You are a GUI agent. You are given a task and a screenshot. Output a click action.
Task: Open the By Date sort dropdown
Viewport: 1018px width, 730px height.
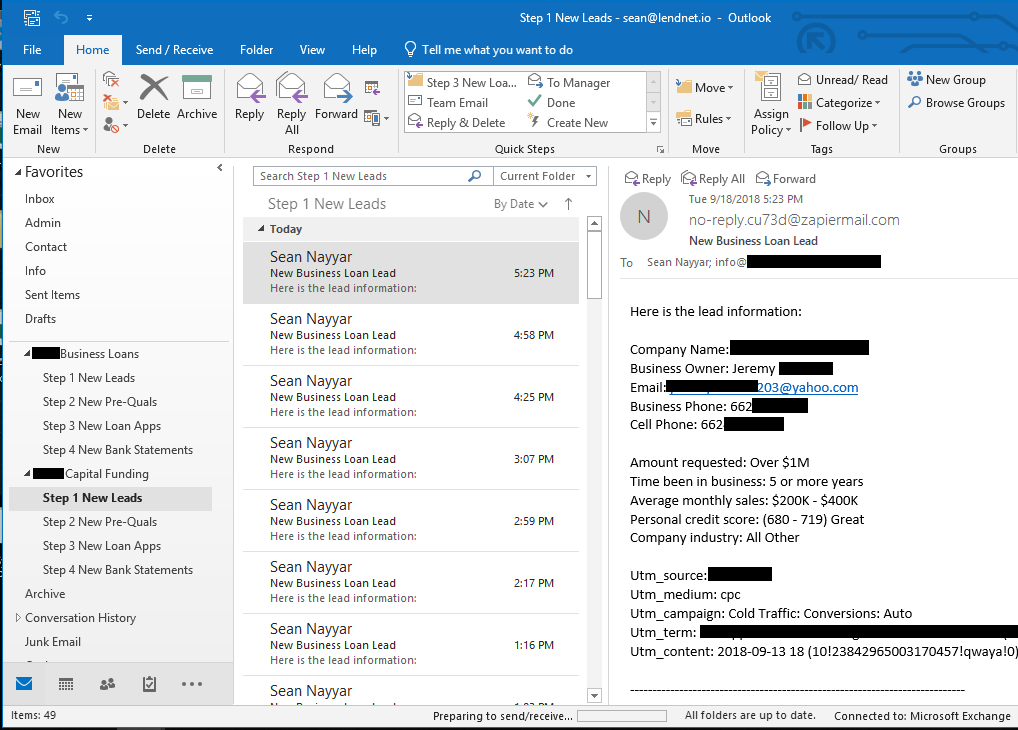point(521,204)
